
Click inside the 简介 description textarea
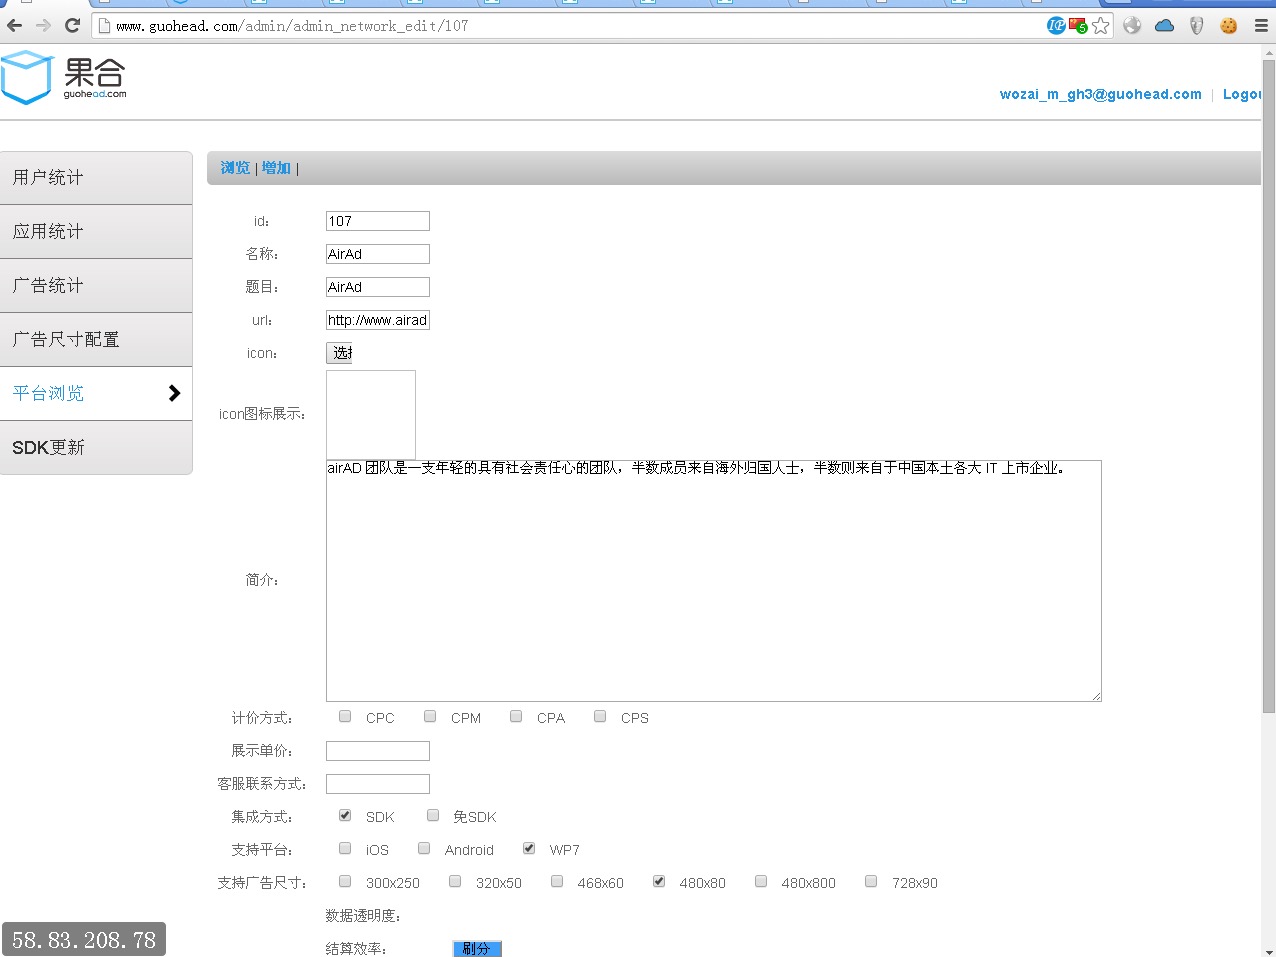click(x=714, y=581)
